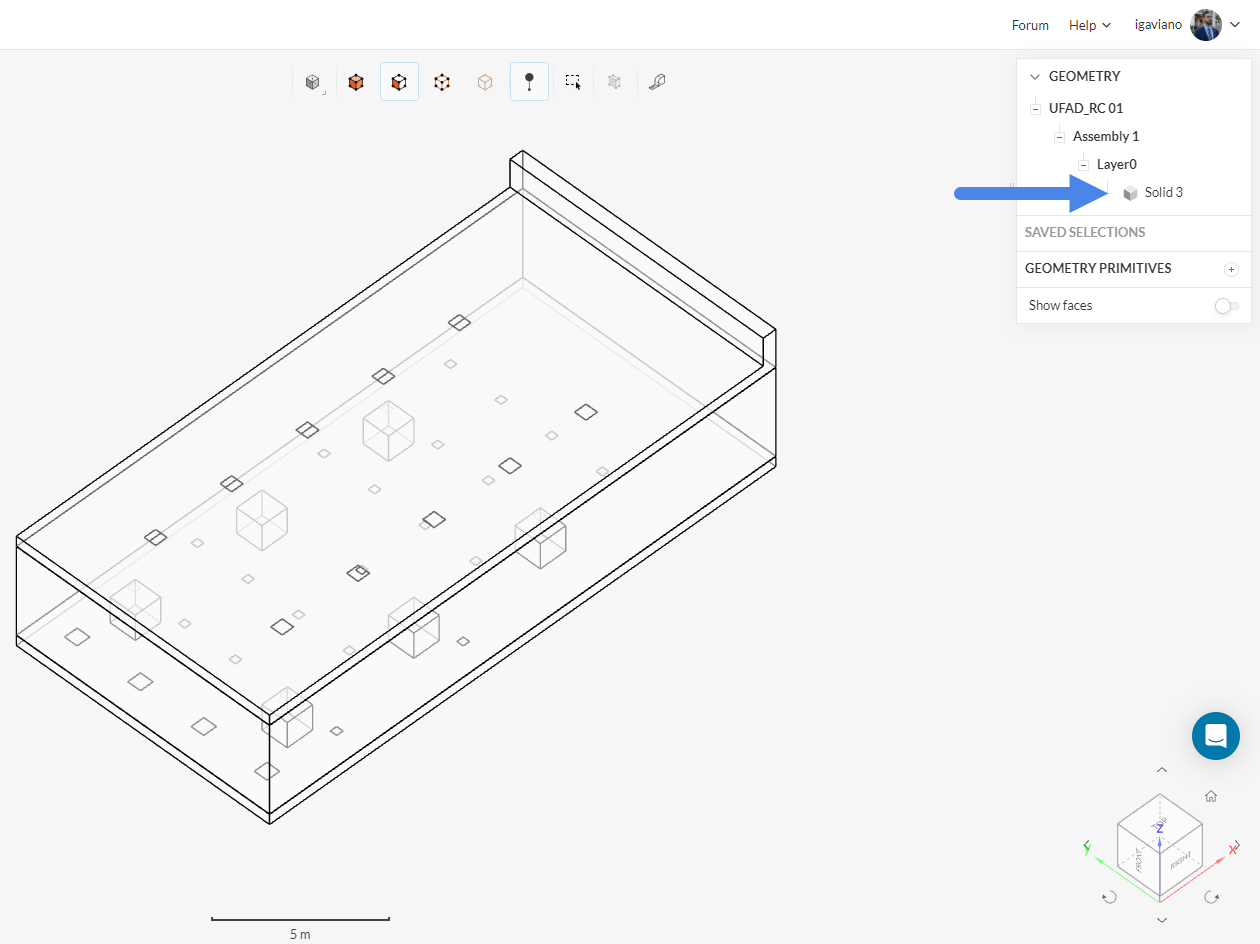
Task: Open the Forum link
Action: 1030,25
